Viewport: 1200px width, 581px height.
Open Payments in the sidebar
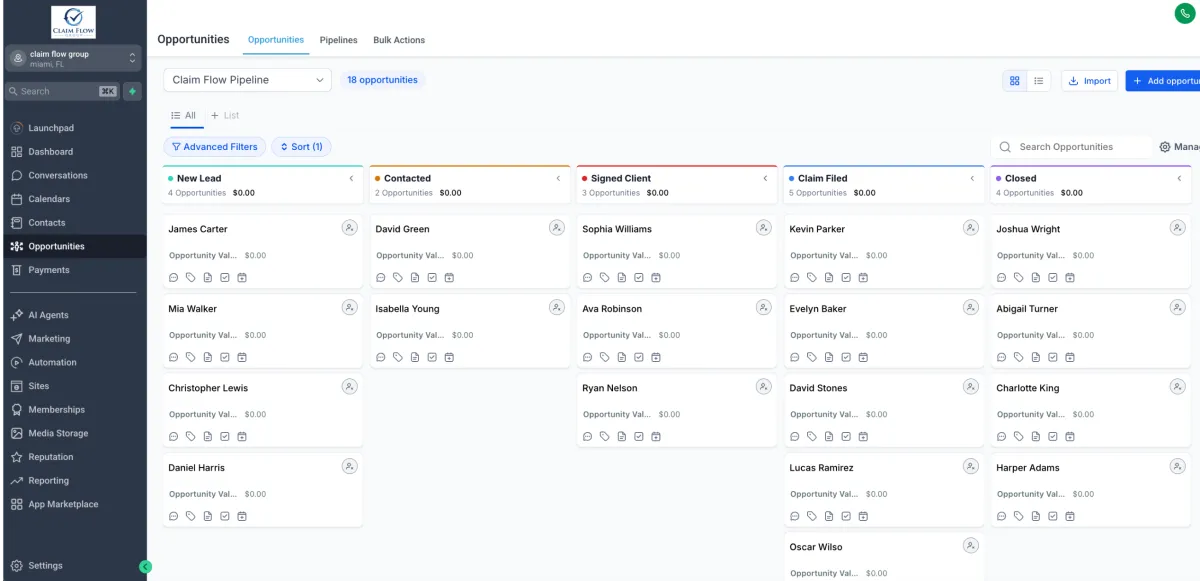(x=49, y=270)
